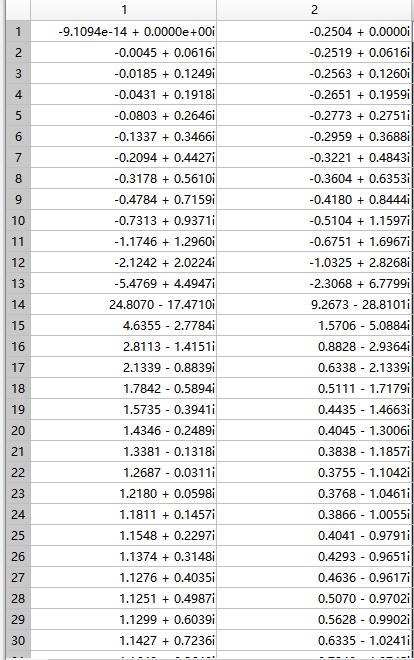Click cell -0.2094 + 0.4427i
The width and height of the screenshot is (414, 660).
pyautogui.click(x=124, y=157)
